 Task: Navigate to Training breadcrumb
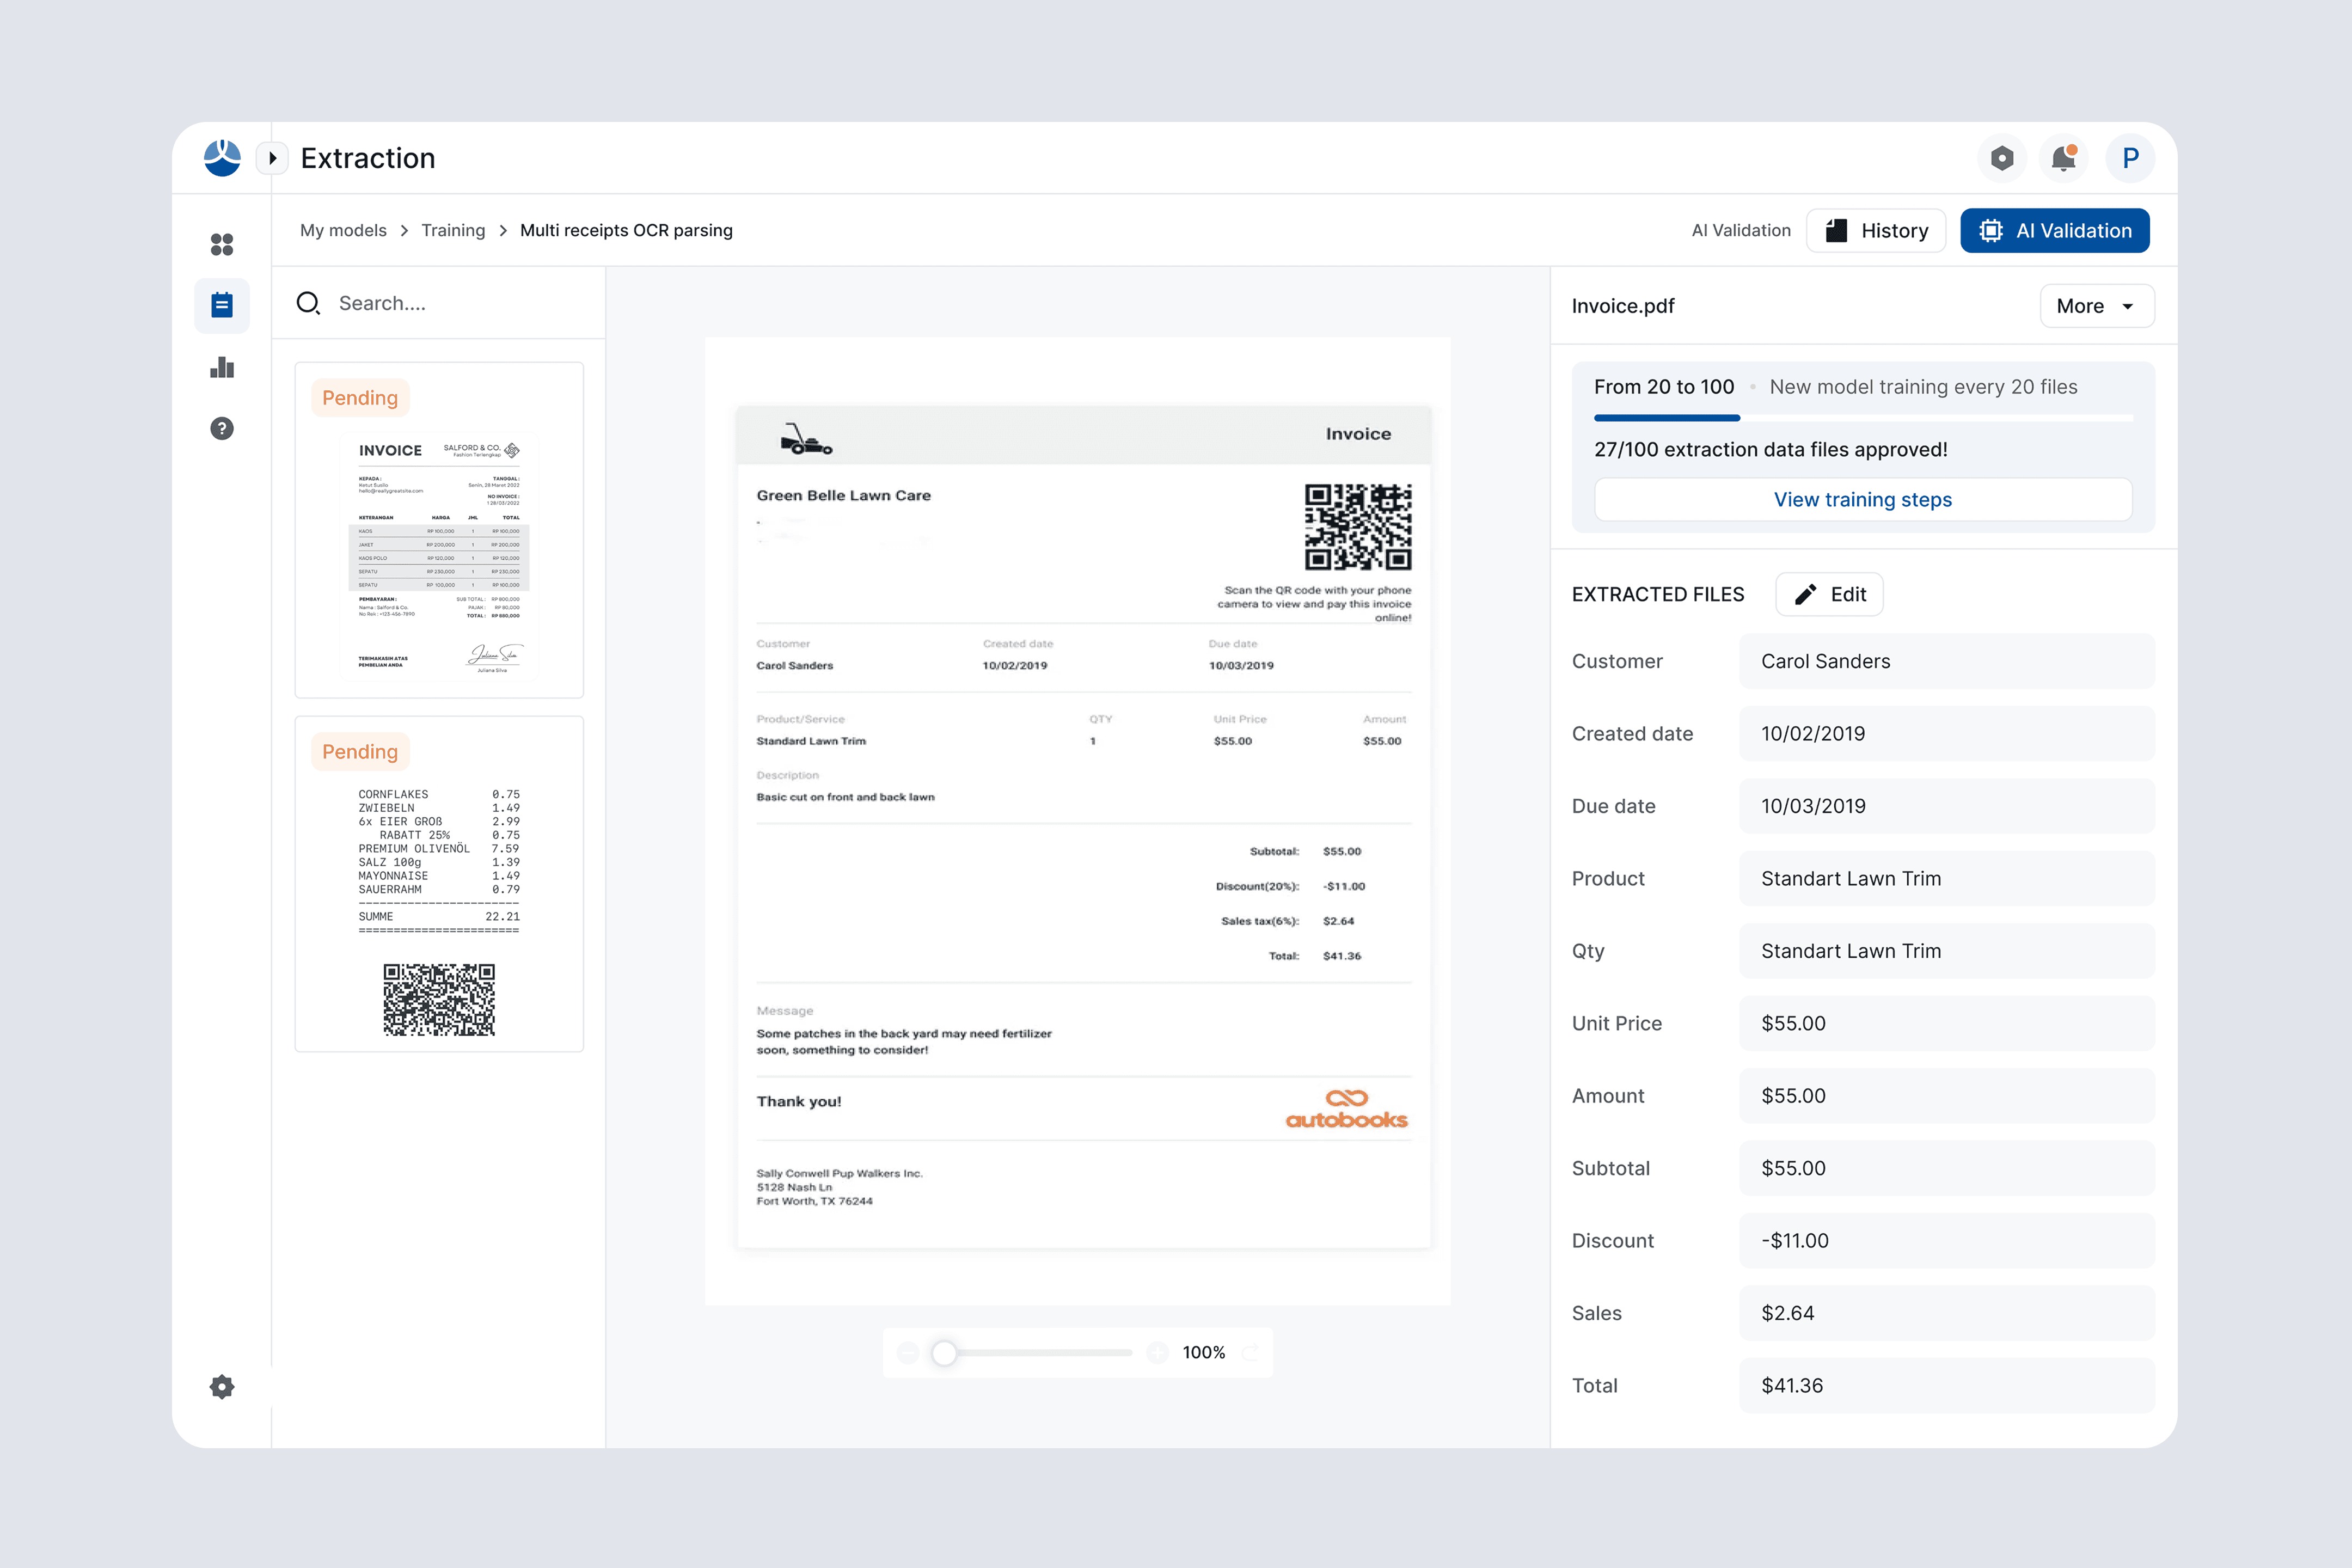click(453, 230)
